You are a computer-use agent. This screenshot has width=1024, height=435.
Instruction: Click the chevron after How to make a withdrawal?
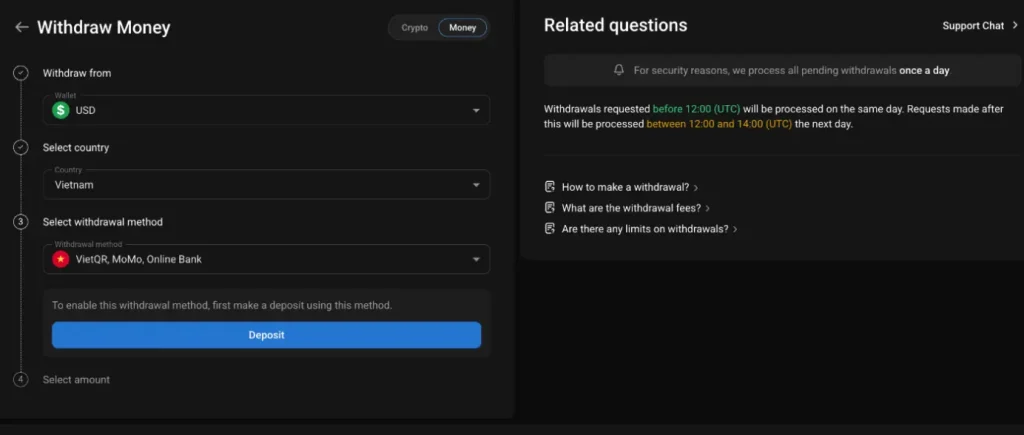point(696,188)
